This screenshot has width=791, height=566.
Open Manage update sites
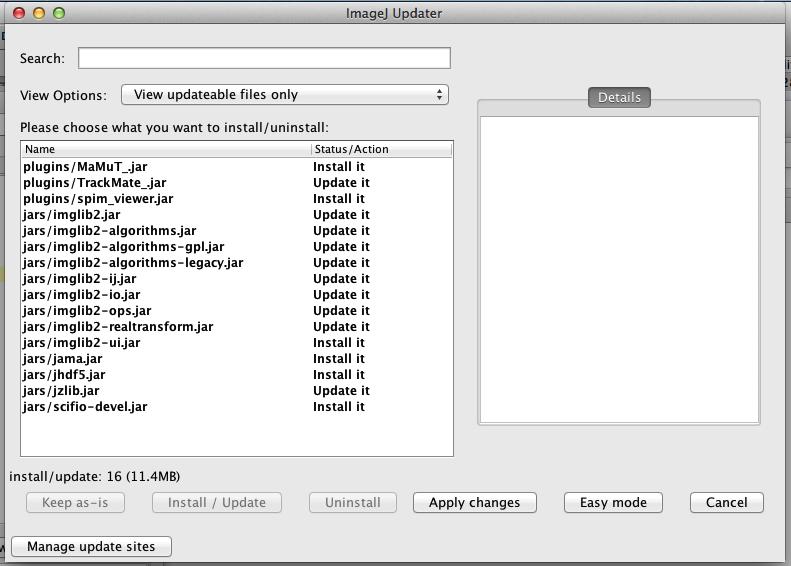(91, 546)
